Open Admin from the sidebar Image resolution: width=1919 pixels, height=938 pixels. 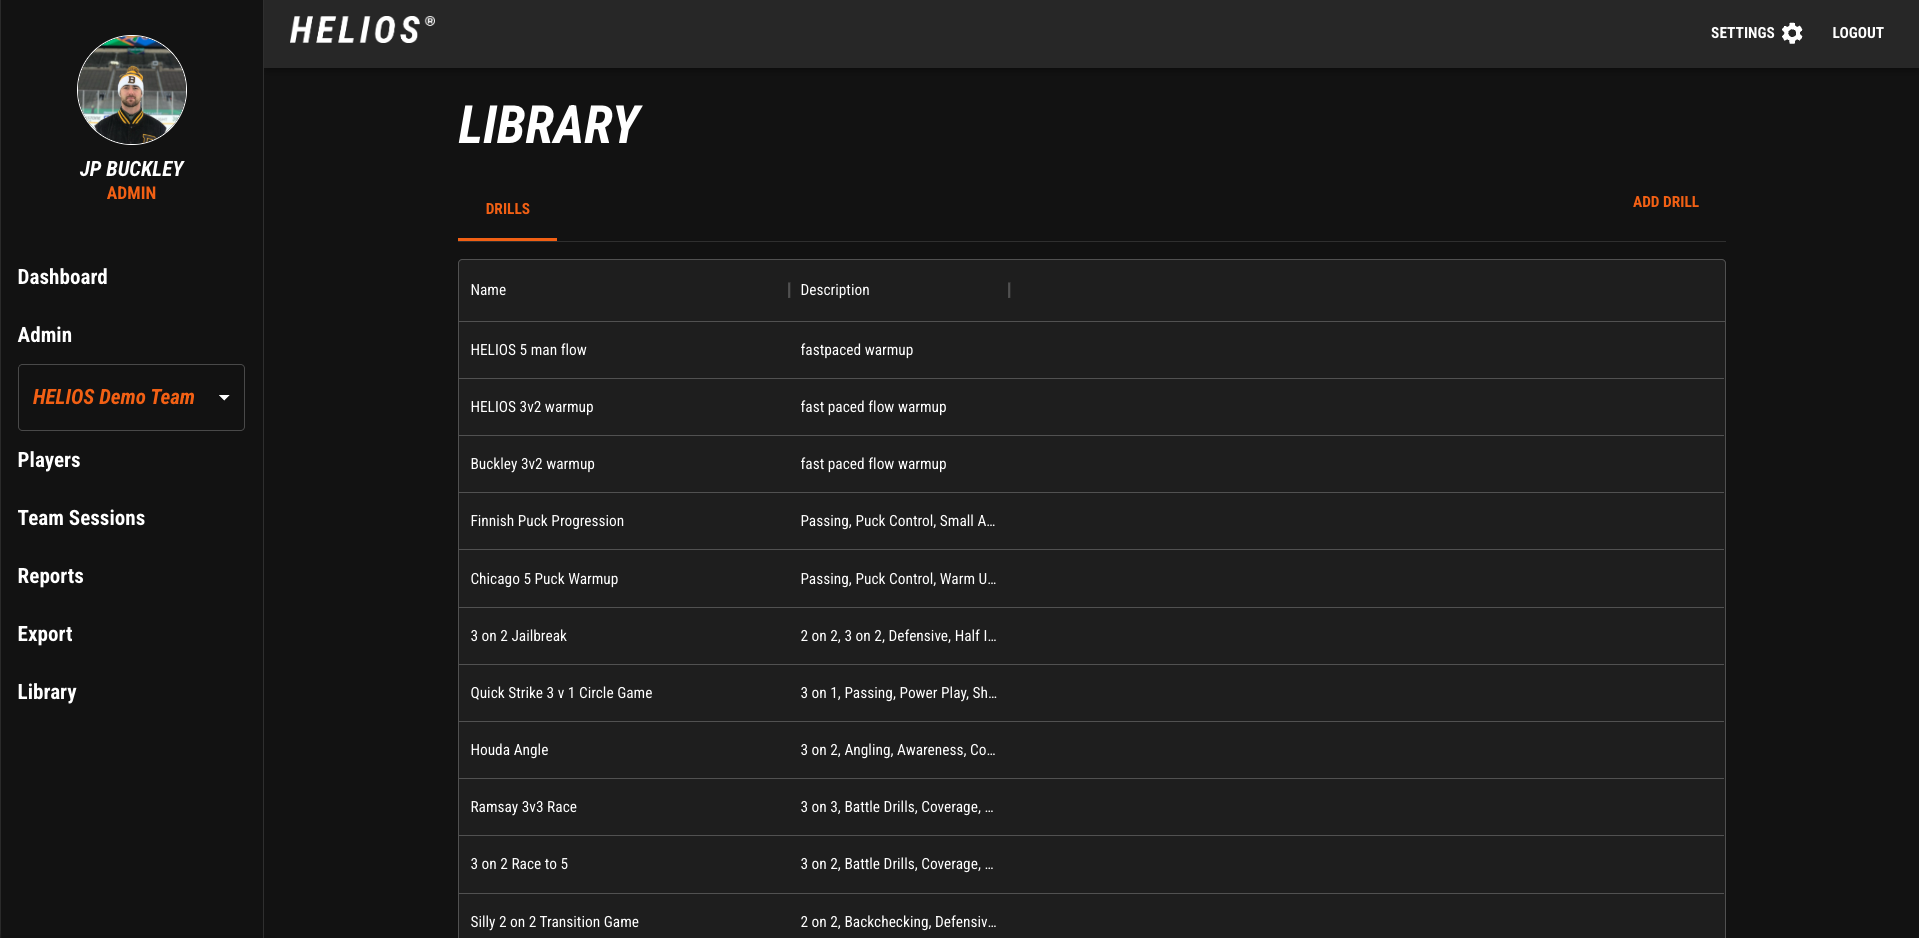pyautogui.click(x=45, y=335)
